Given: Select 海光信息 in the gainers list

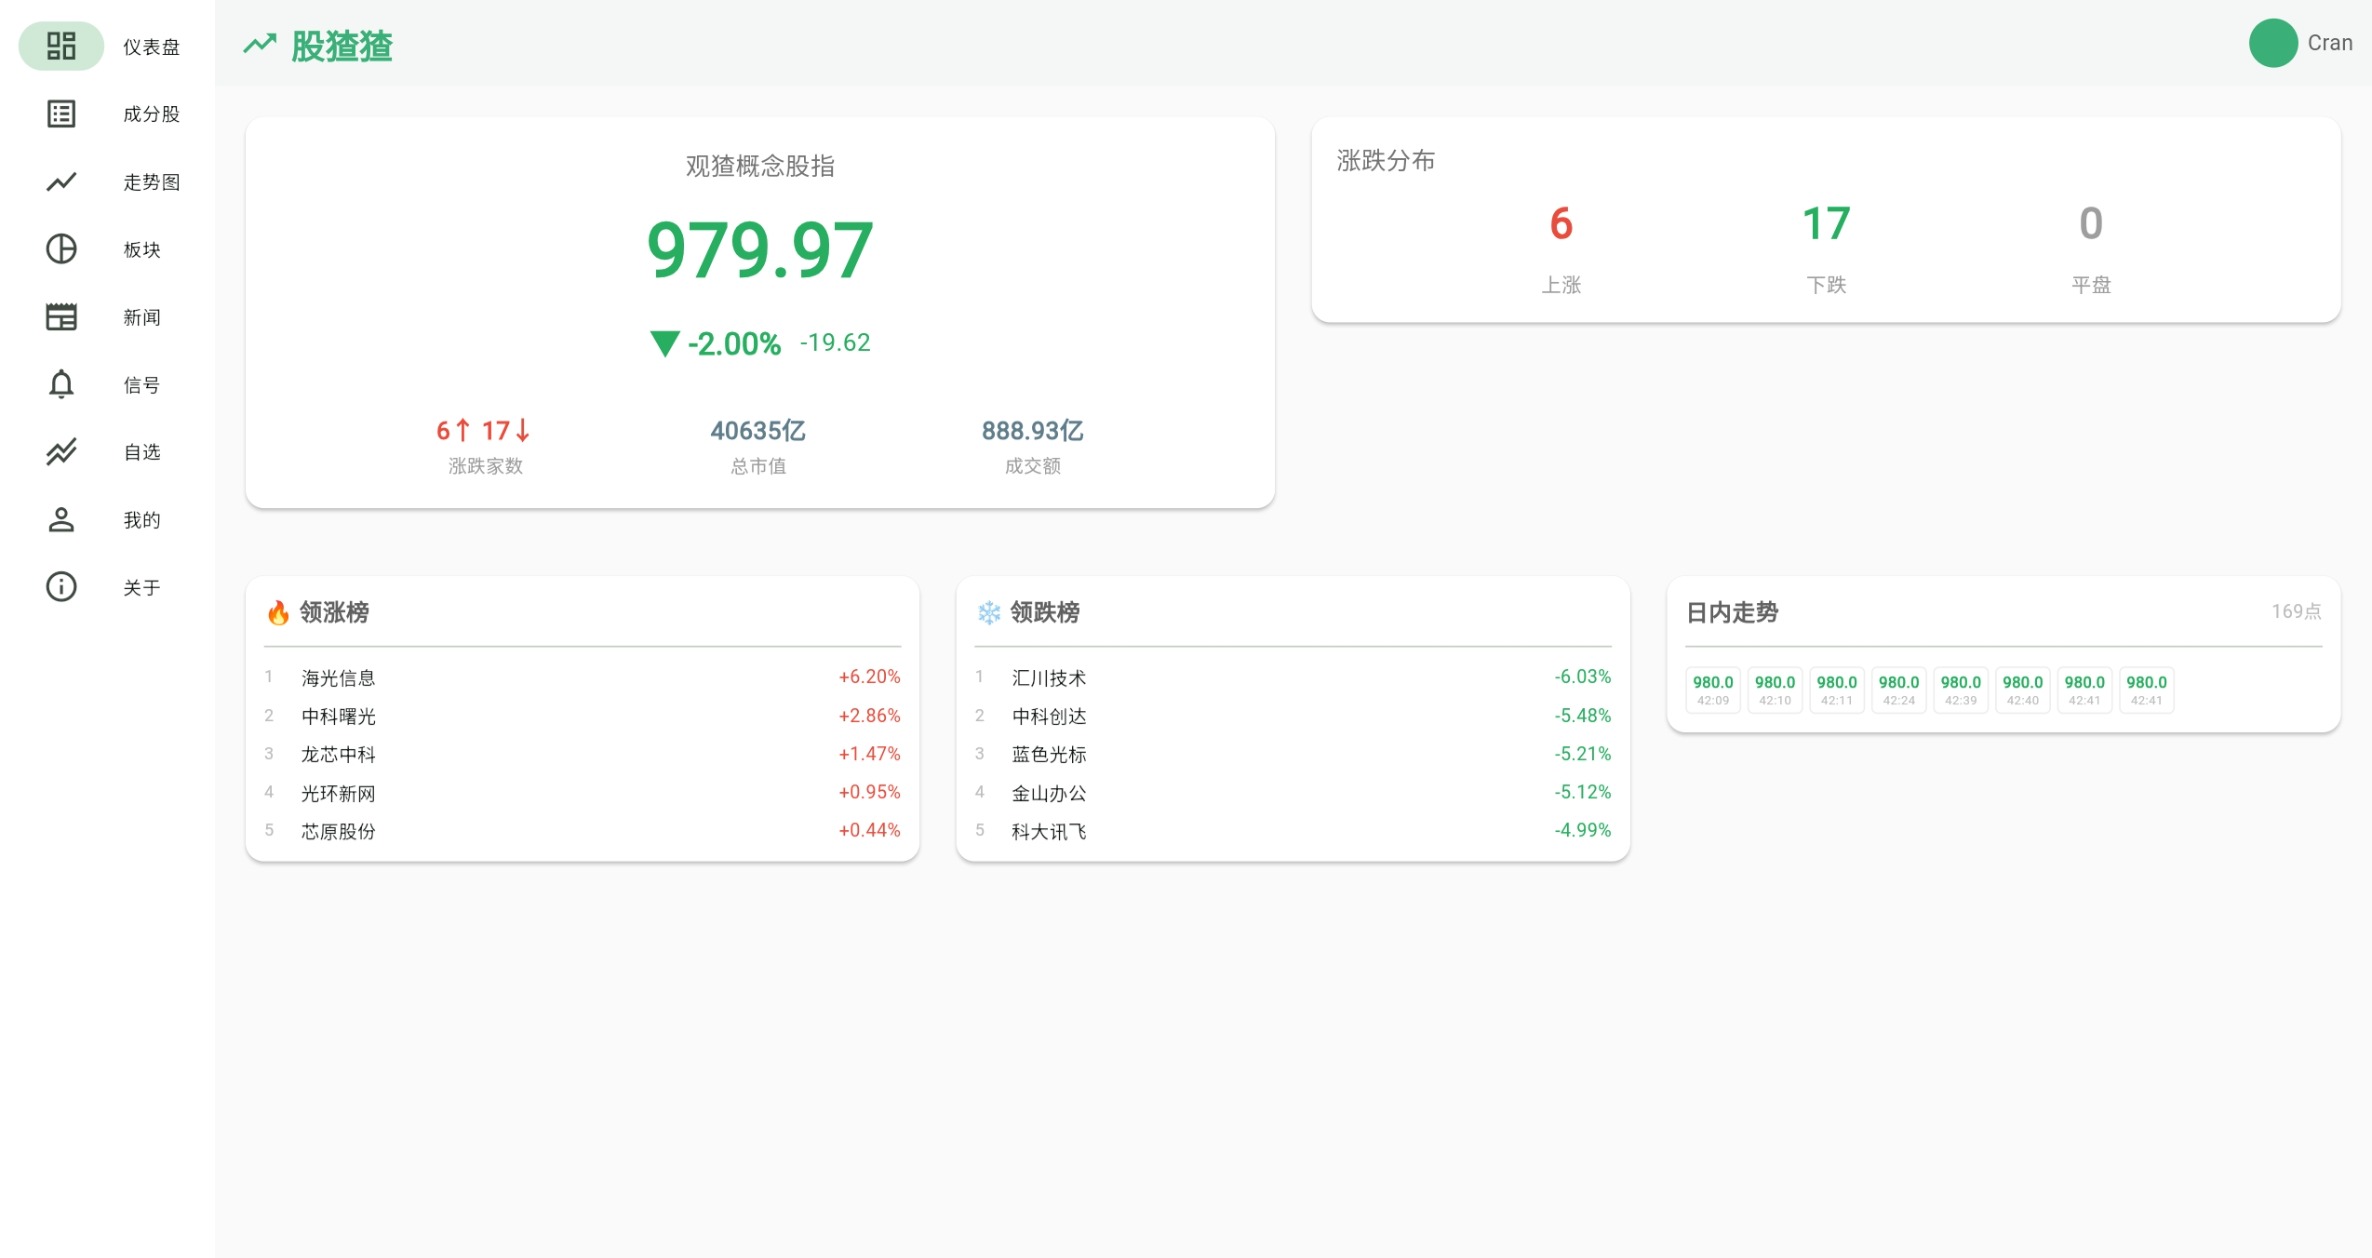Looking at the screenshot, I should click(x=582, y=677).
